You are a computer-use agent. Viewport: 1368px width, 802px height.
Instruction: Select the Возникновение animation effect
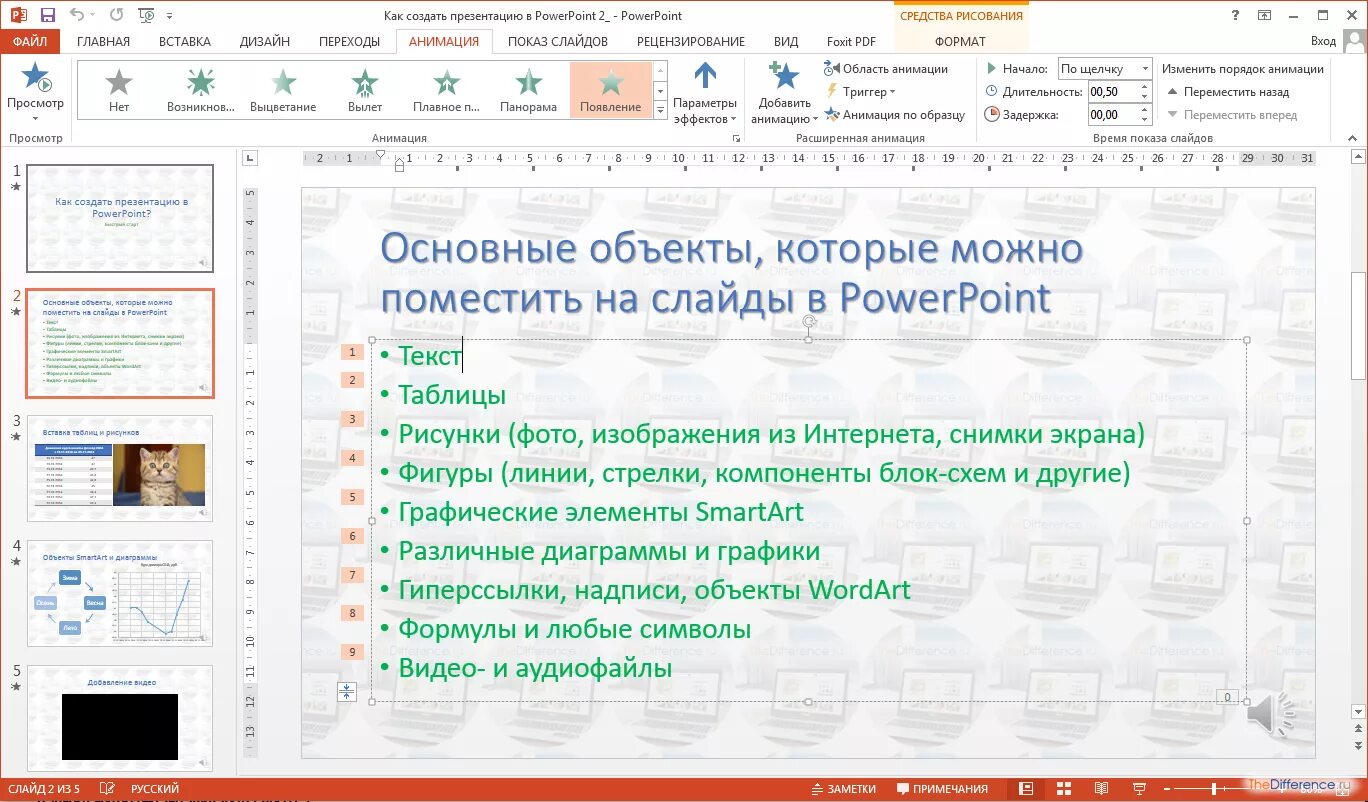(x=201, y=90)
